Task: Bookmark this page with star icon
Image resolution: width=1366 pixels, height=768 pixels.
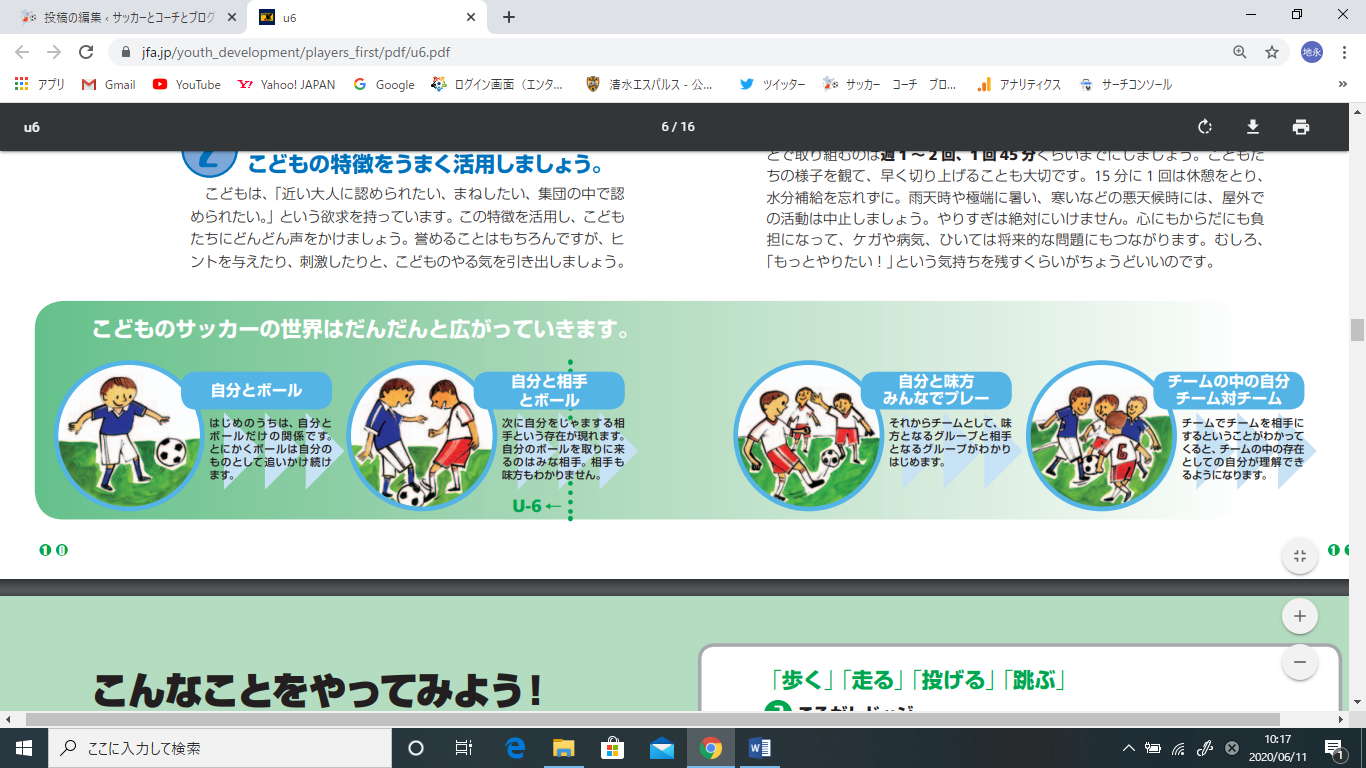Action: coord(1272,52)
